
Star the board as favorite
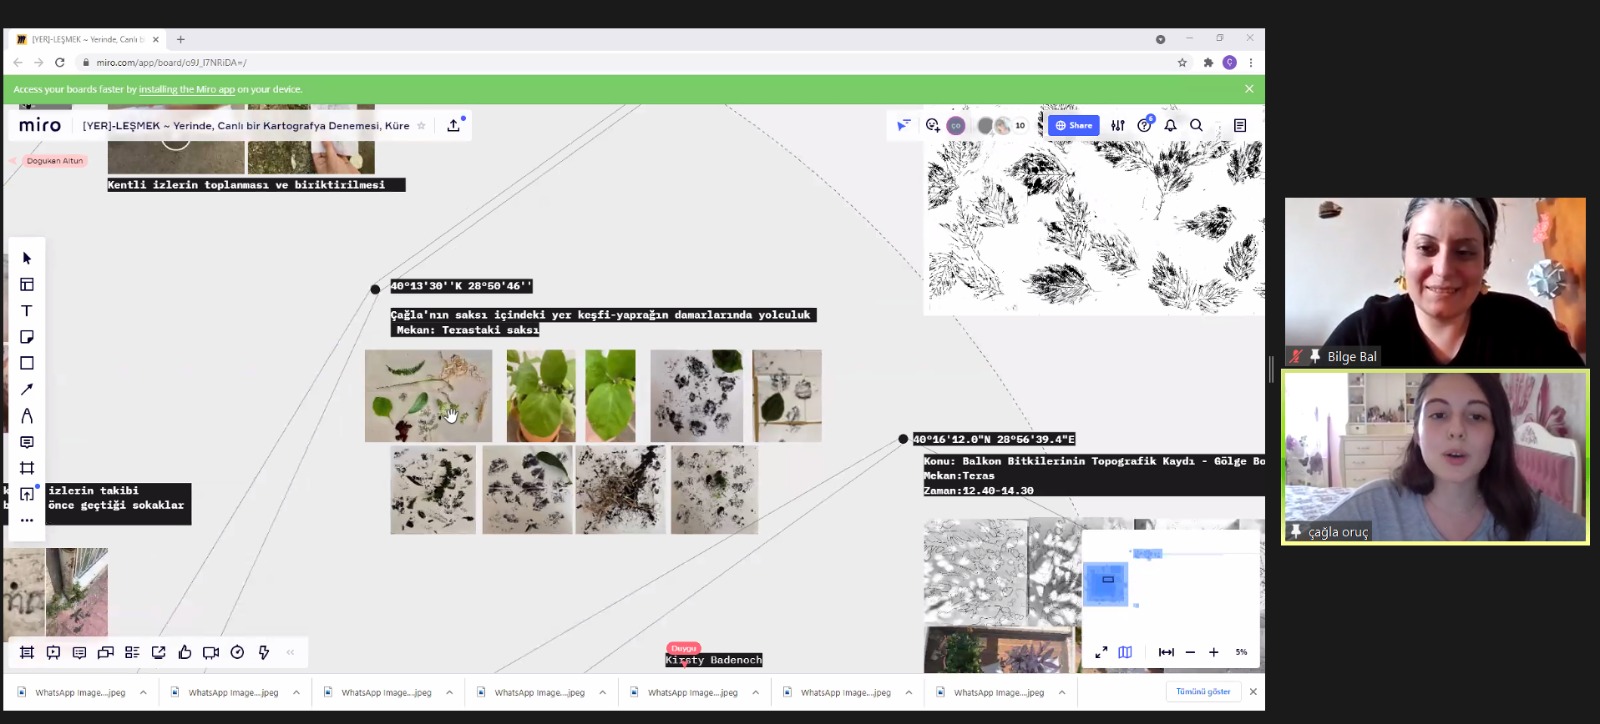point(421,126)
